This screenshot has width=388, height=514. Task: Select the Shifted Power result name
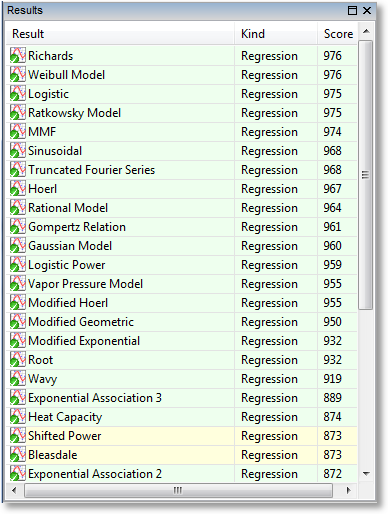click(65, 436)
